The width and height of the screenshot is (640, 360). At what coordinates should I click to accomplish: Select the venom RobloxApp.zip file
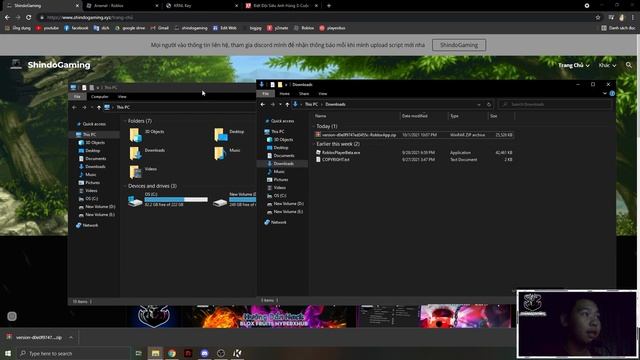click(413, 135)
